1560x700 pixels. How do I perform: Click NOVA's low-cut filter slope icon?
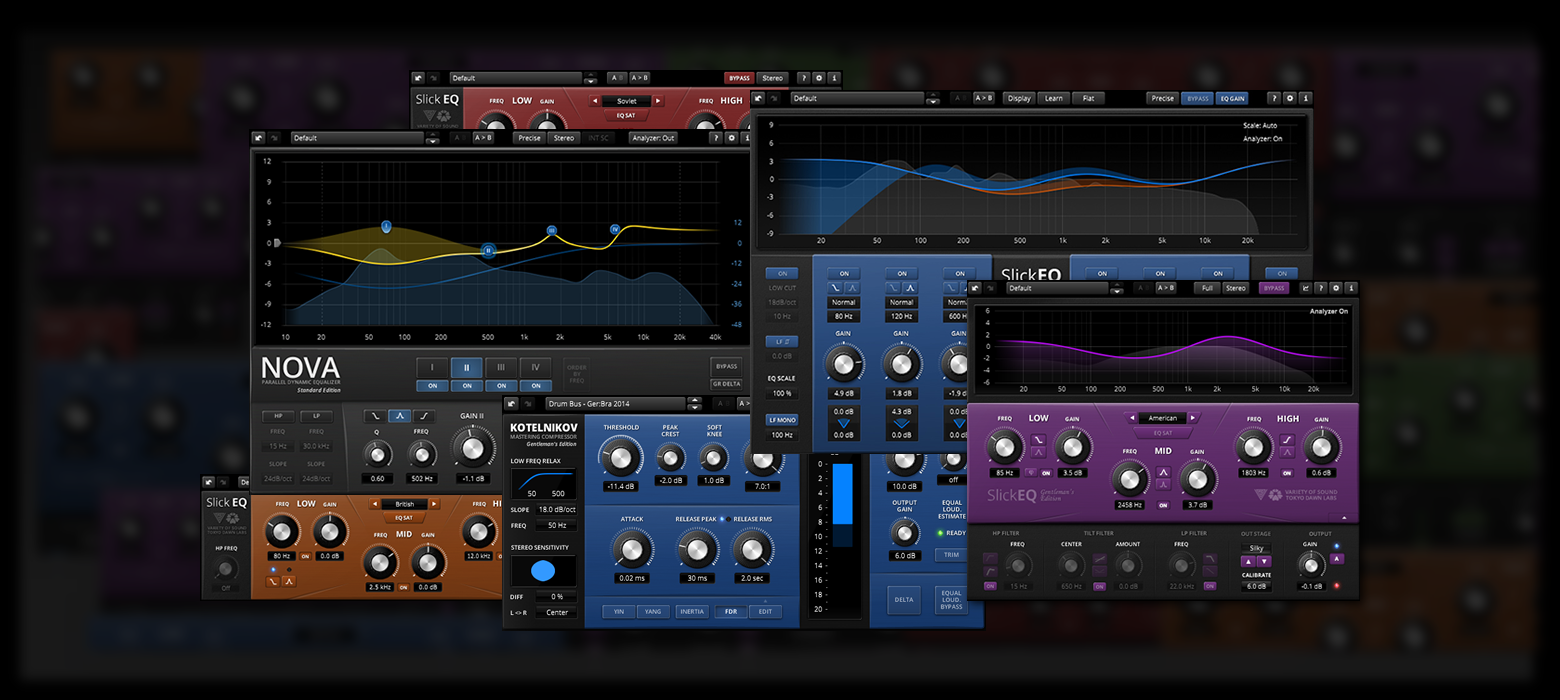[374, 416]
